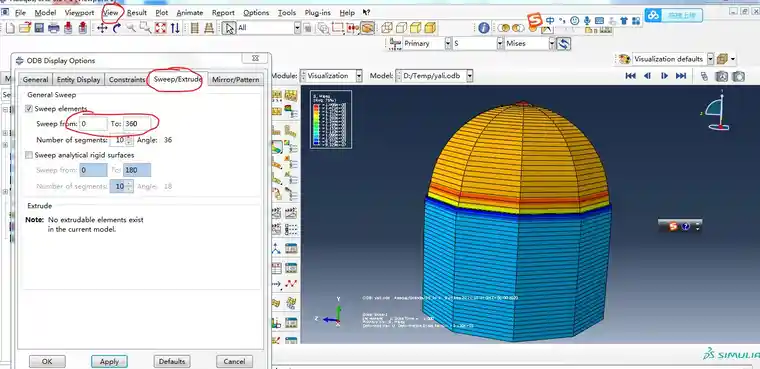760x369 pixels.
Task: Select the Rotate view tool
Action: coord(116,28)
